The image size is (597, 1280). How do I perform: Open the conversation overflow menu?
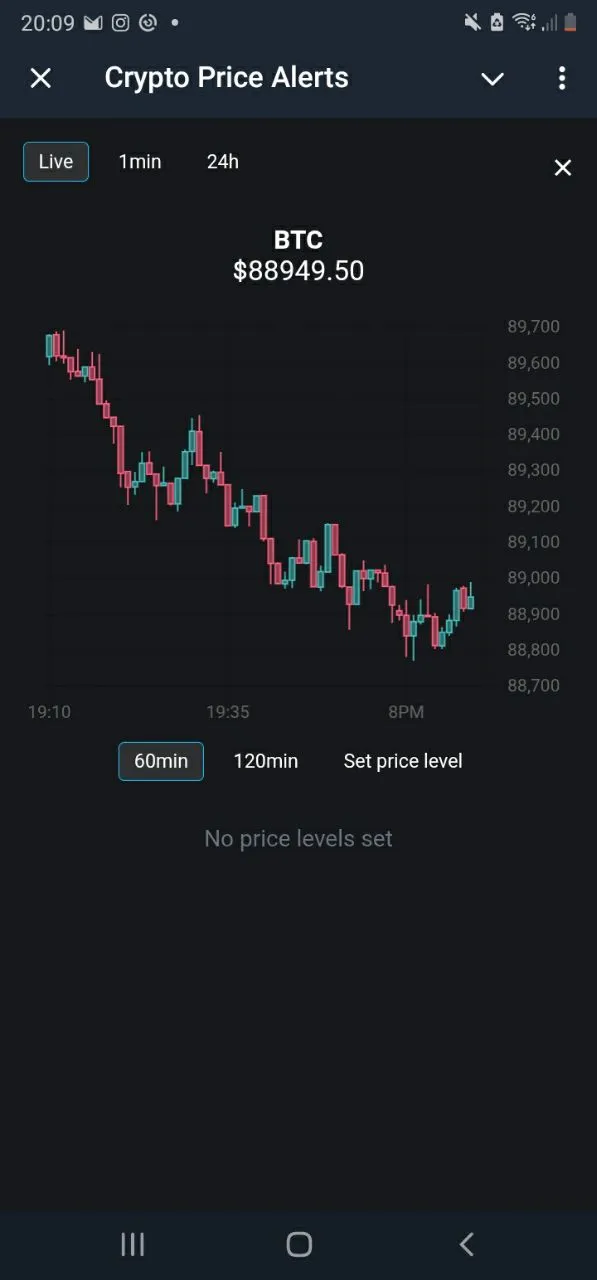pos(562,78)
